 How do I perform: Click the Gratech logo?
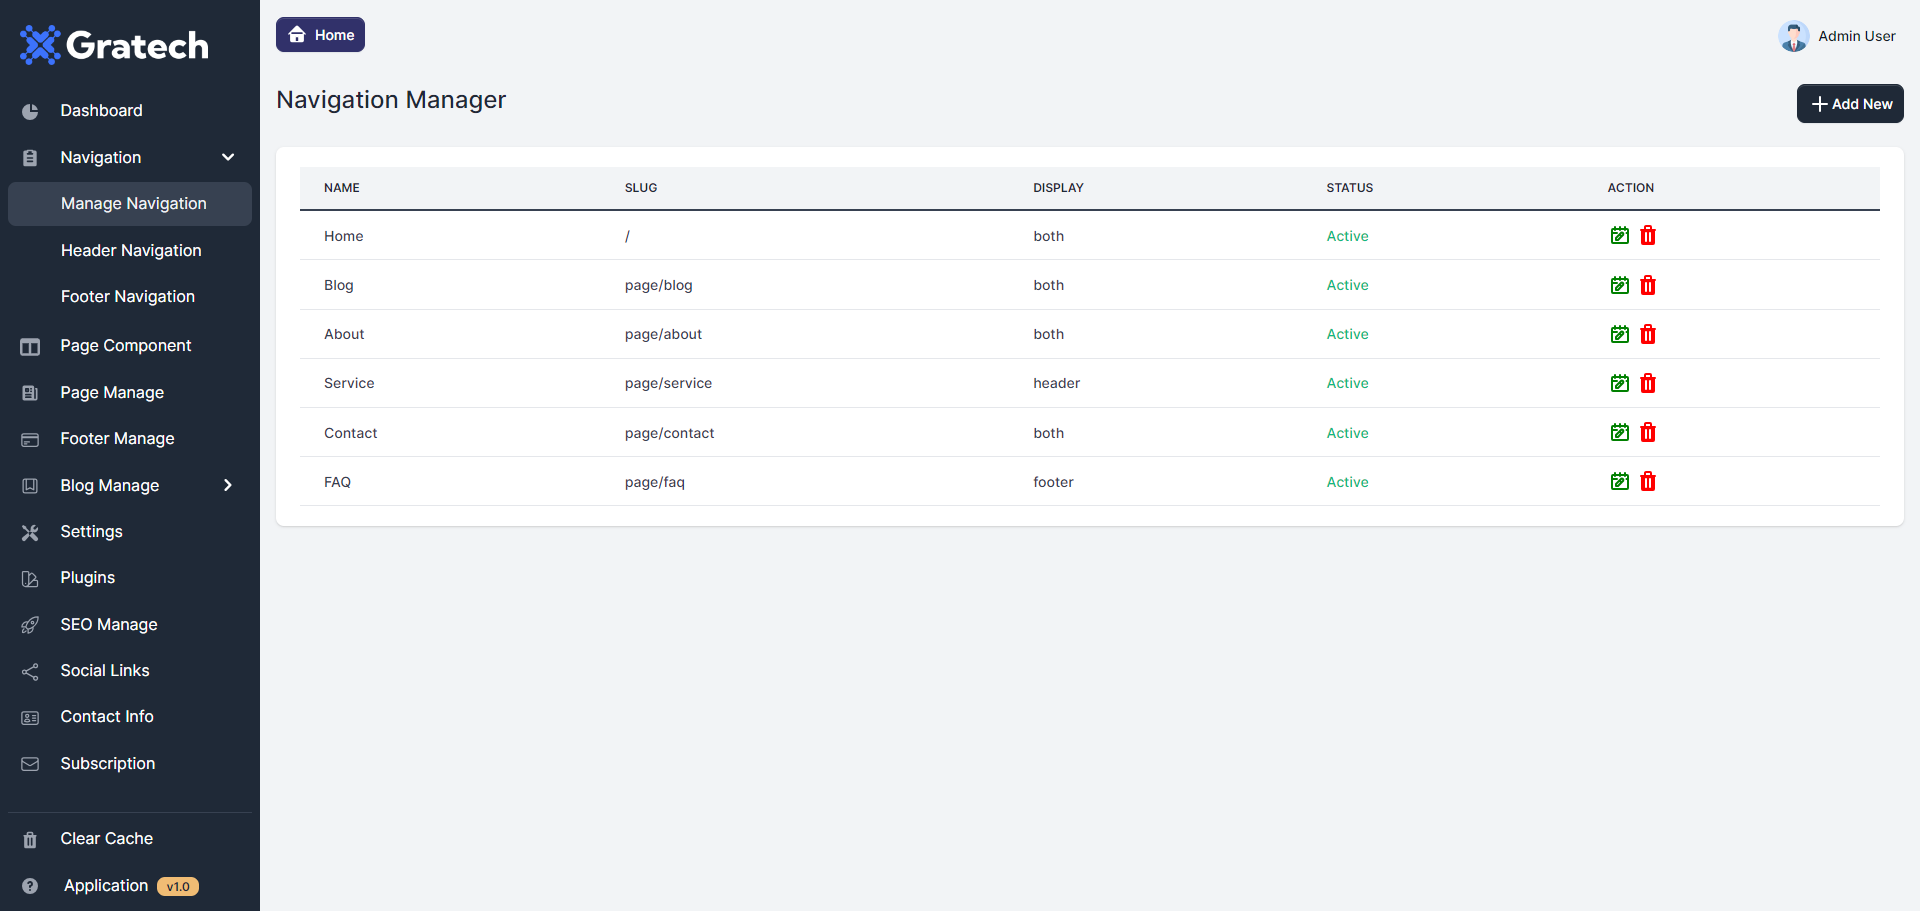(x=114, y=45)
